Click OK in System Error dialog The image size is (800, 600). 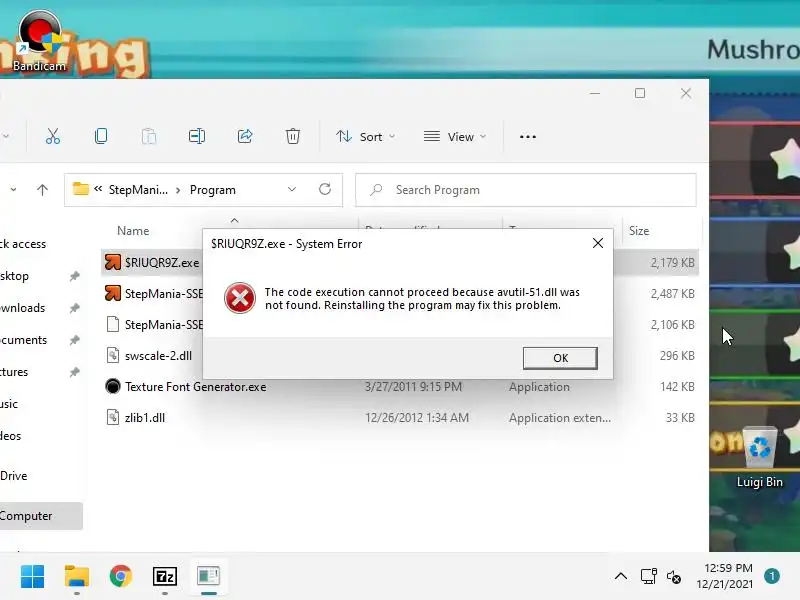tap(560, 358)
